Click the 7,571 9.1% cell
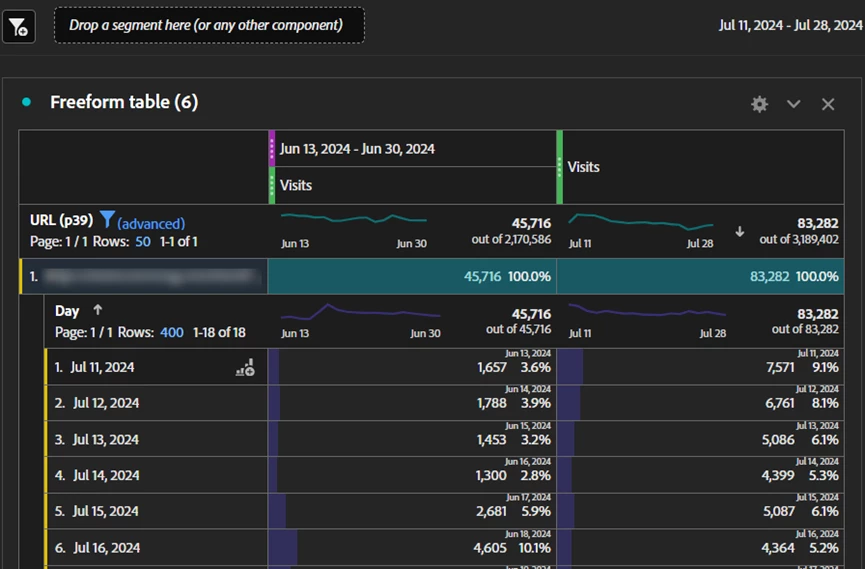 [701, 367]
